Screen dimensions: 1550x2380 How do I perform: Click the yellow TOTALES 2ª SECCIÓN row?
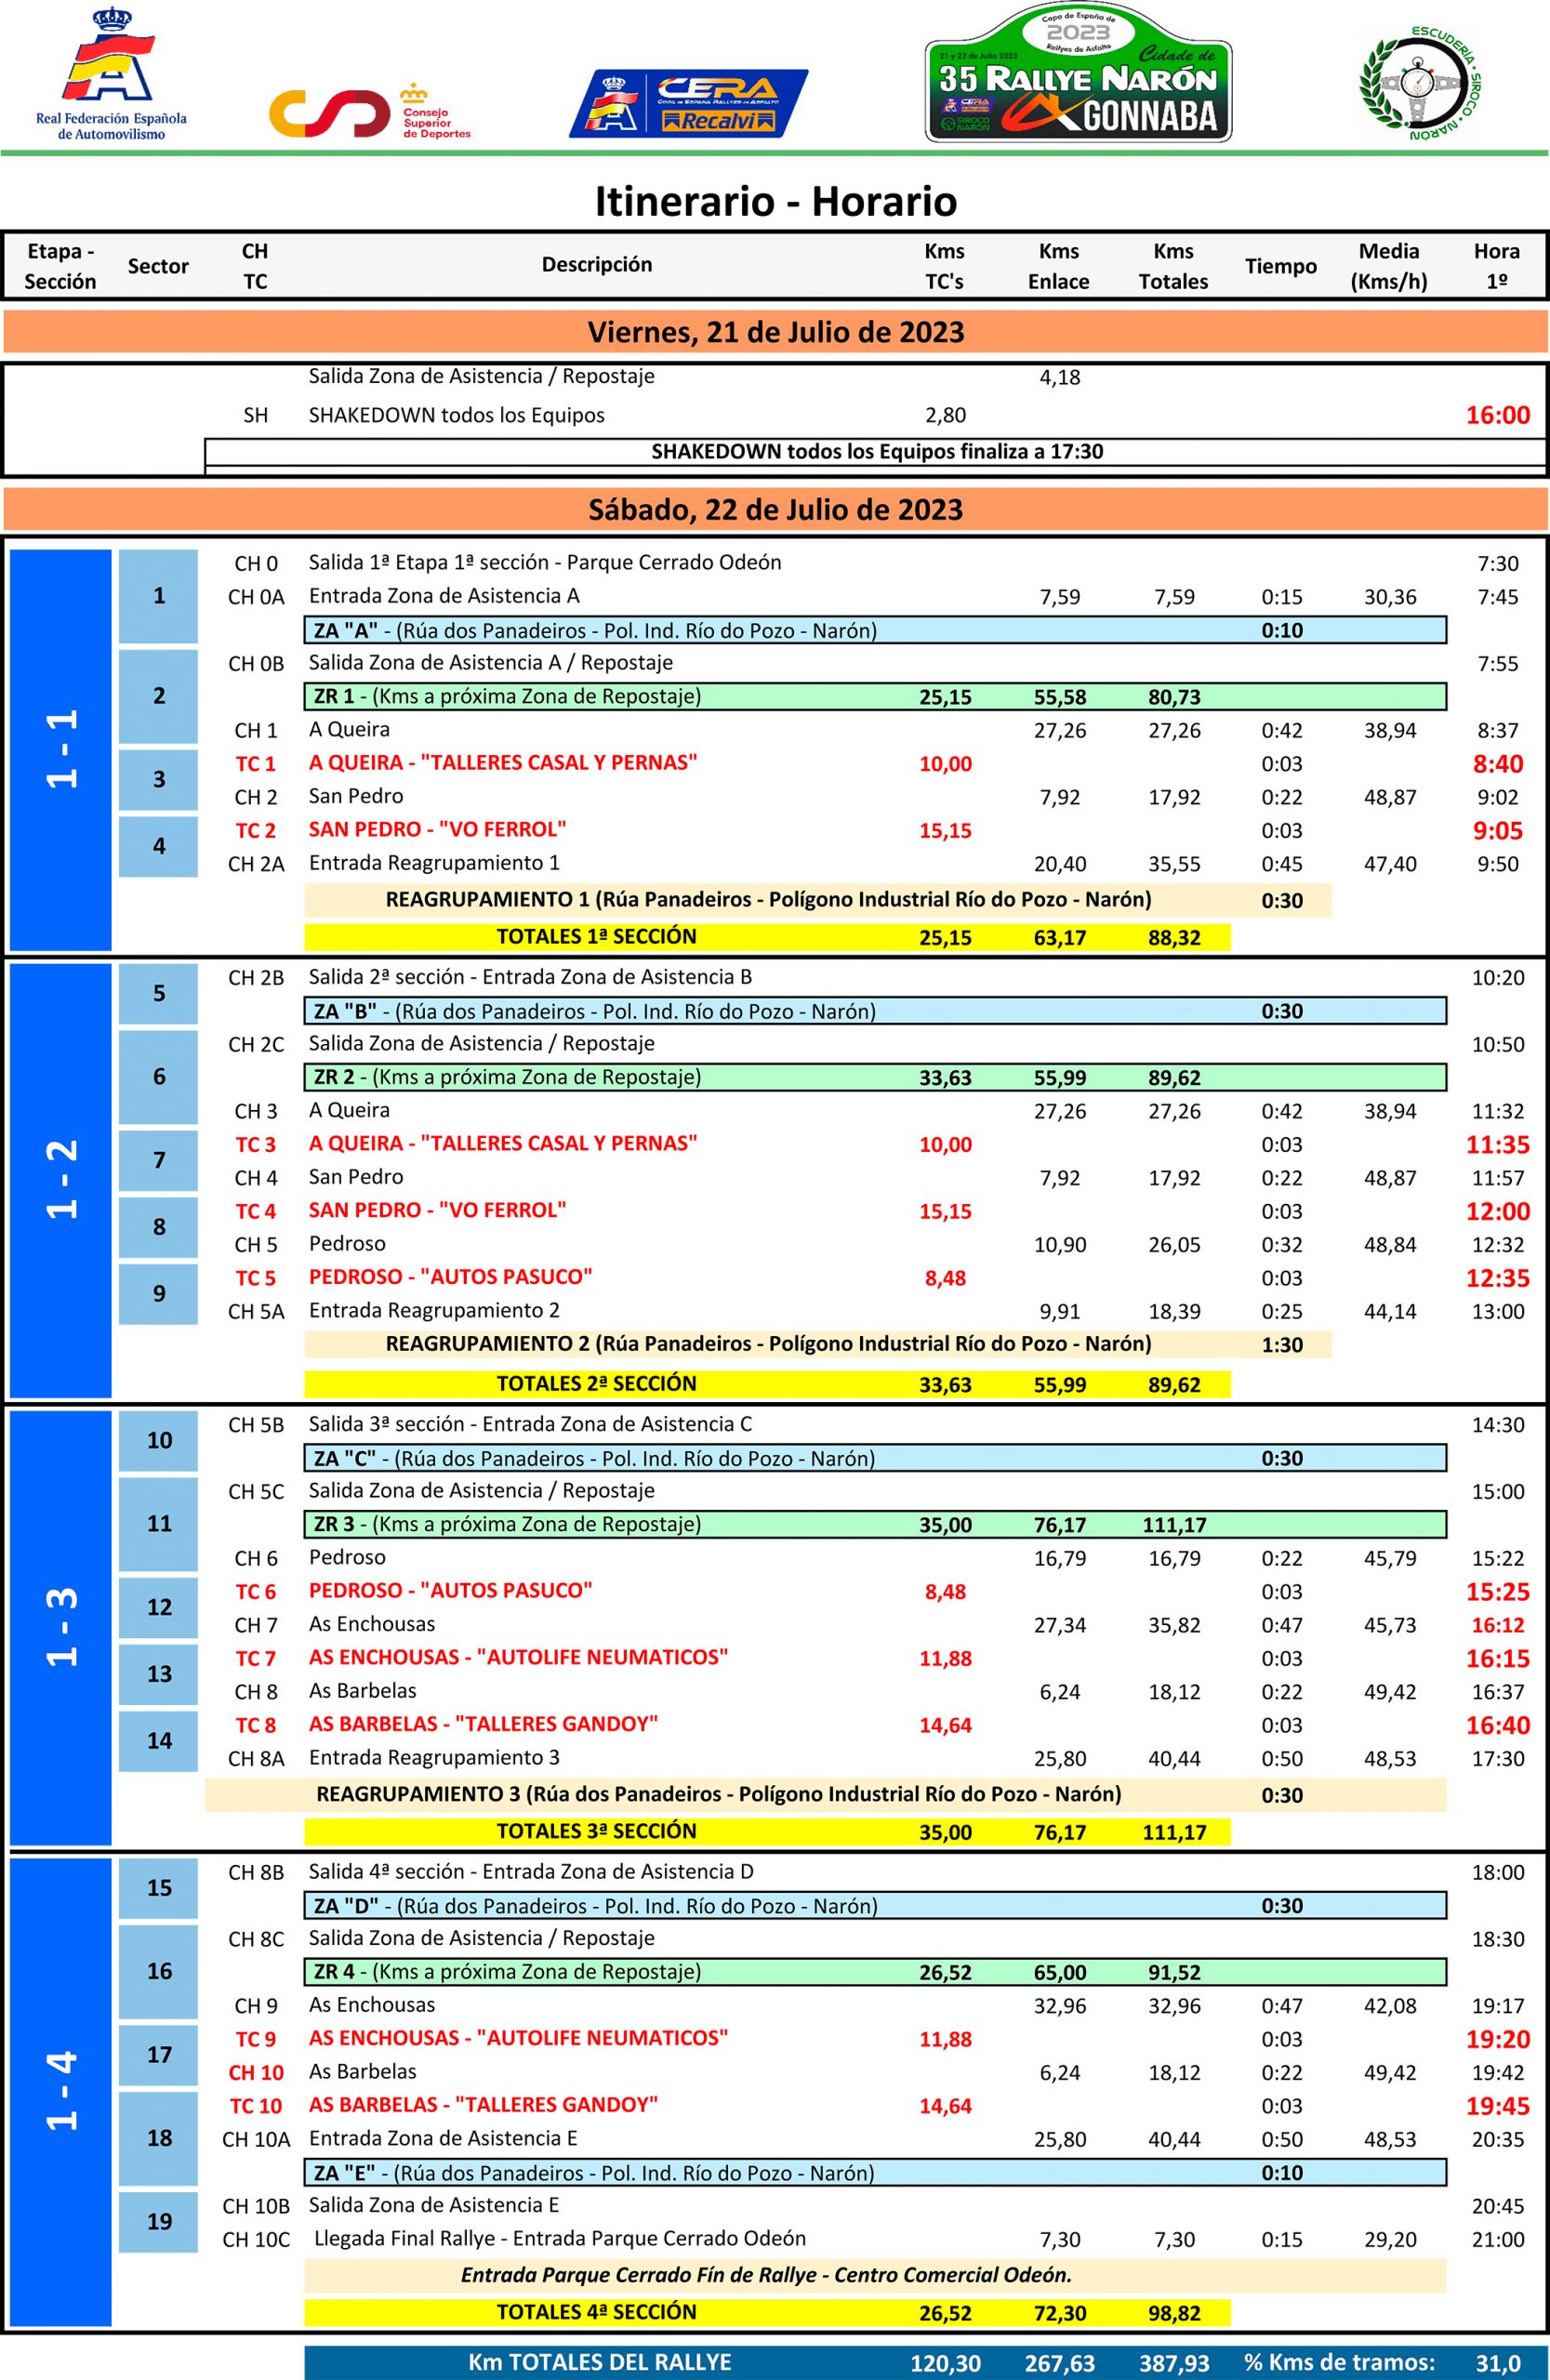(767, 1384)
